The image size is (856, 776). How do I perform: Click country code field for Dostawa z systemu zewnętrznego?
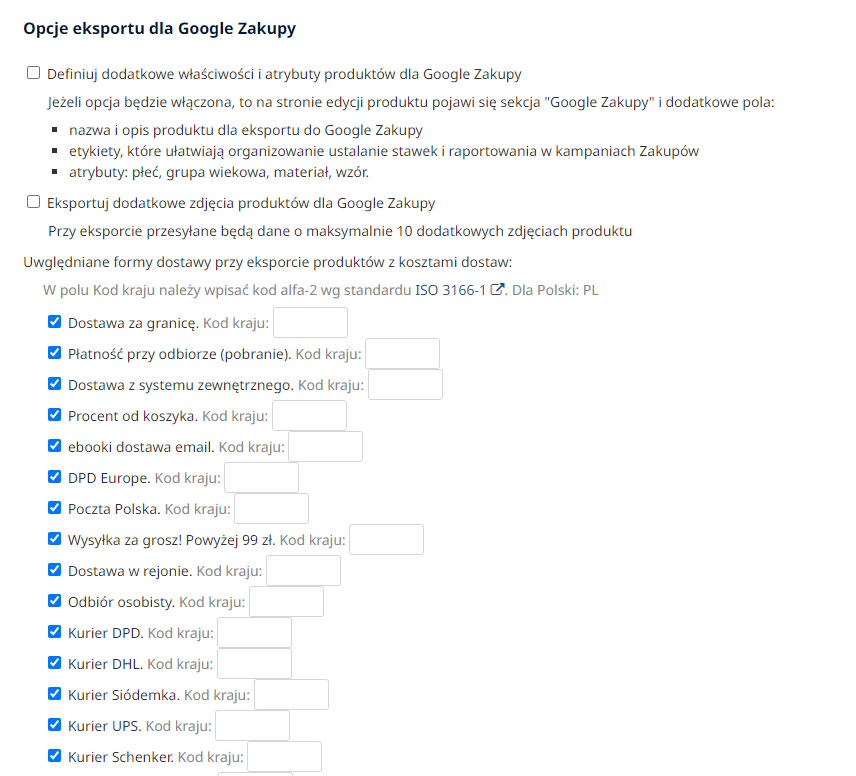click(x=405, y=385)
